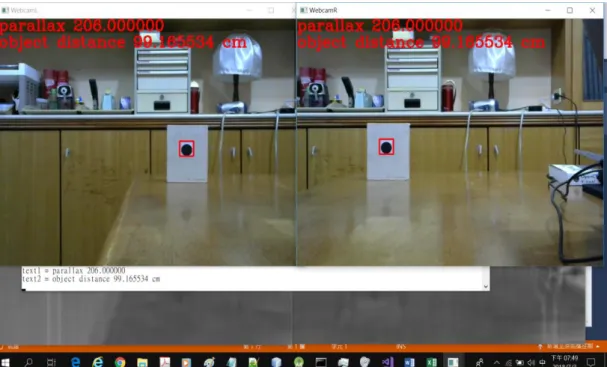
Task: Maximize the WebcamR window
Action: pyautogui.click(x=570, y=10)
